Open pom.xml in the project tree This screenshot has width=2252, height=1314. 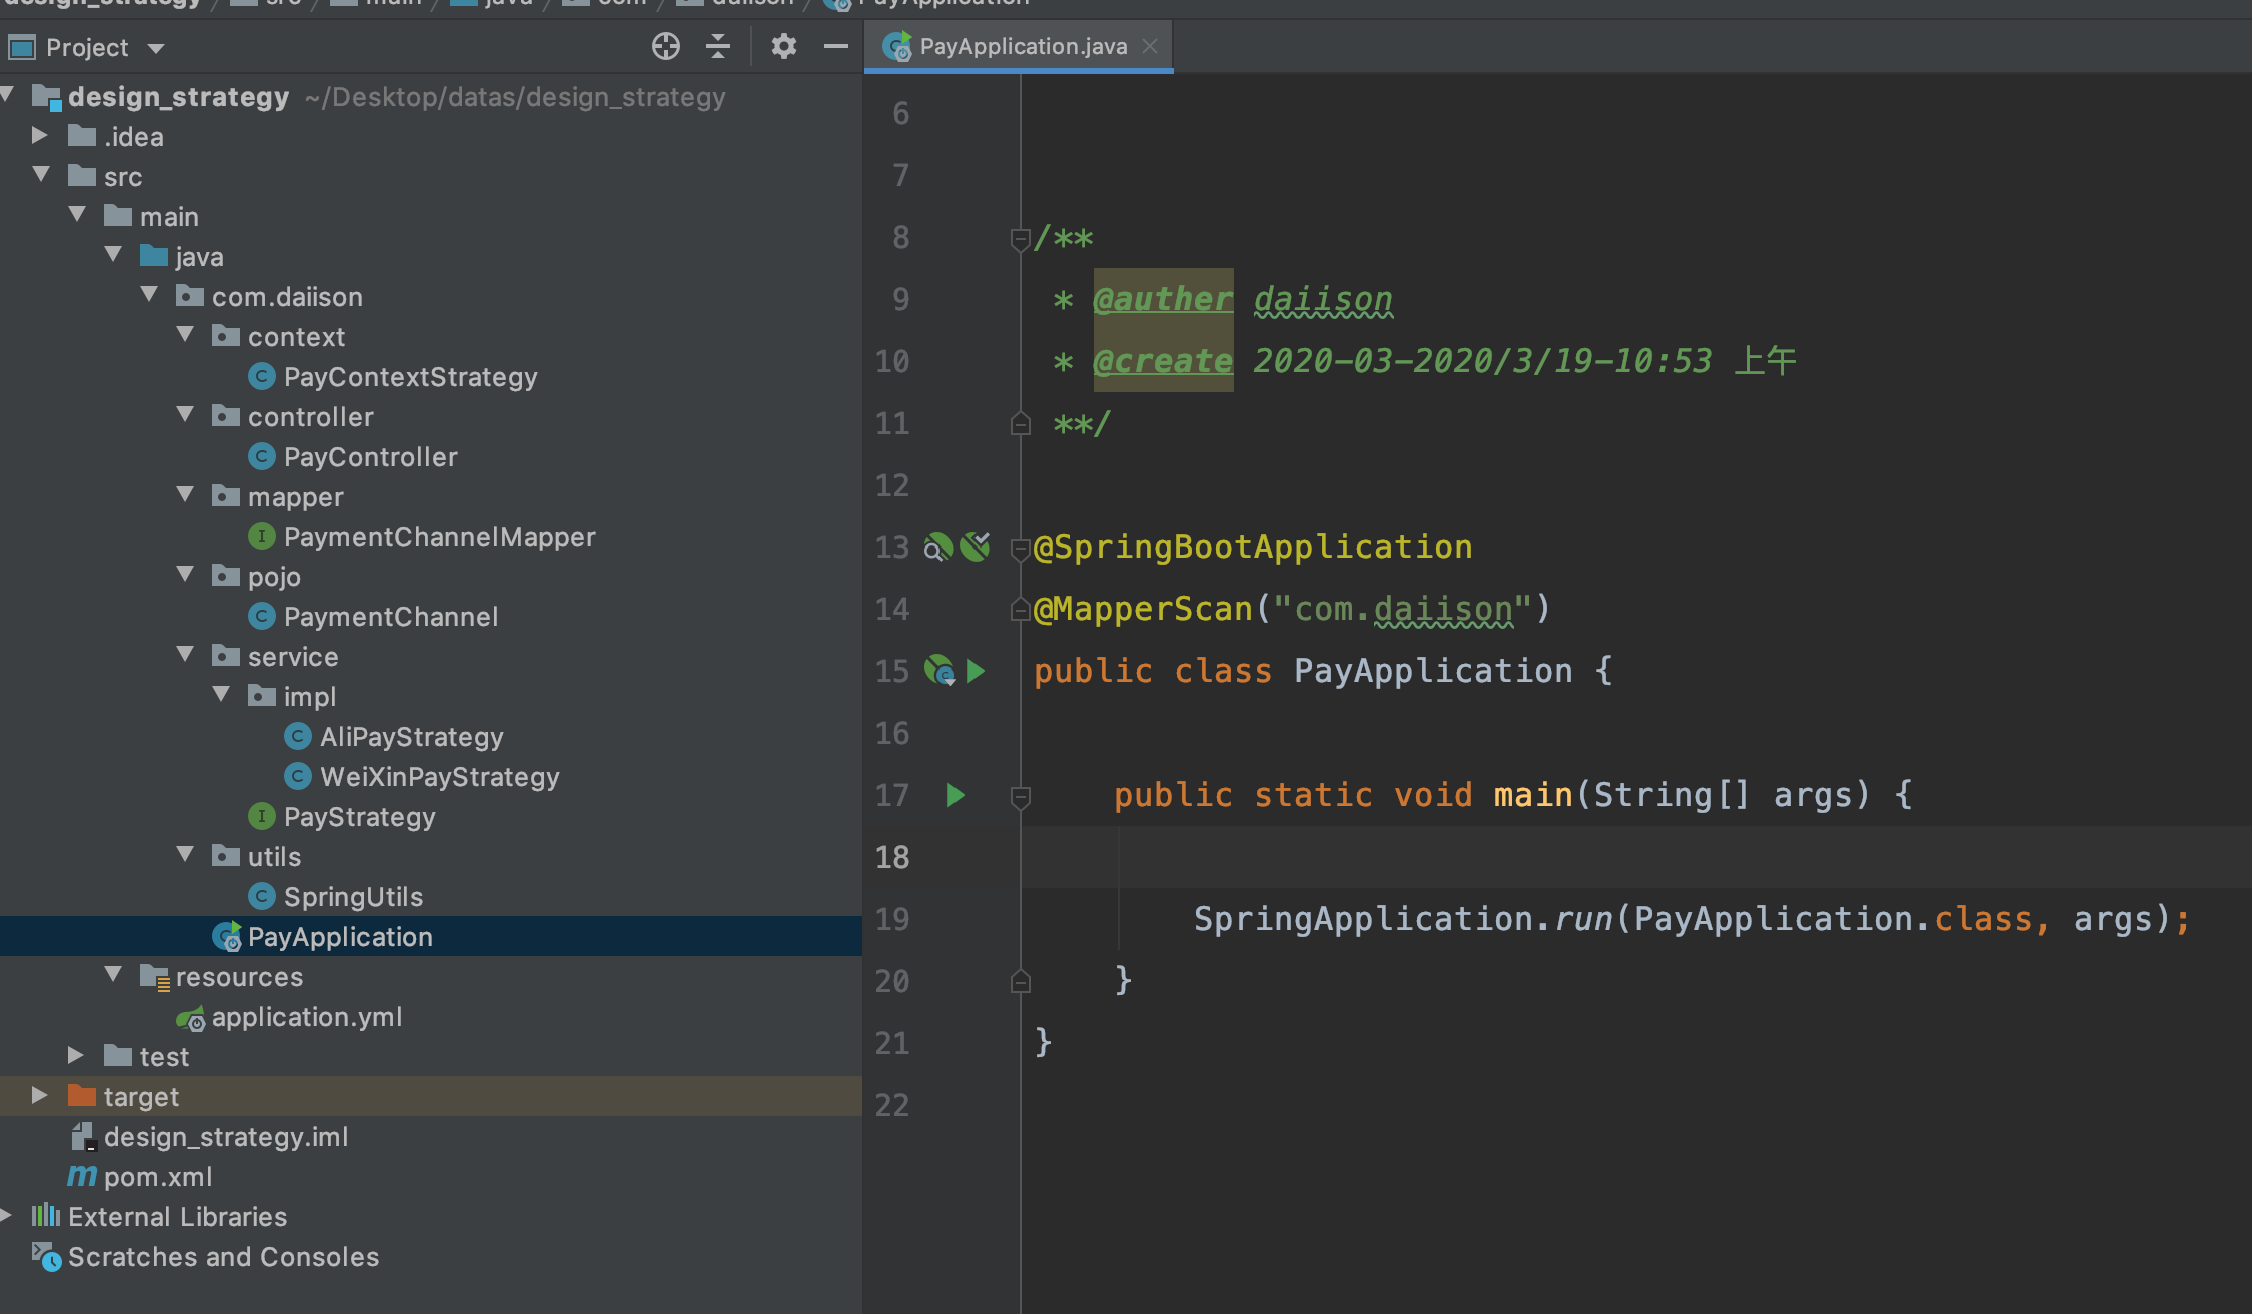click(x=157, y=1177)
